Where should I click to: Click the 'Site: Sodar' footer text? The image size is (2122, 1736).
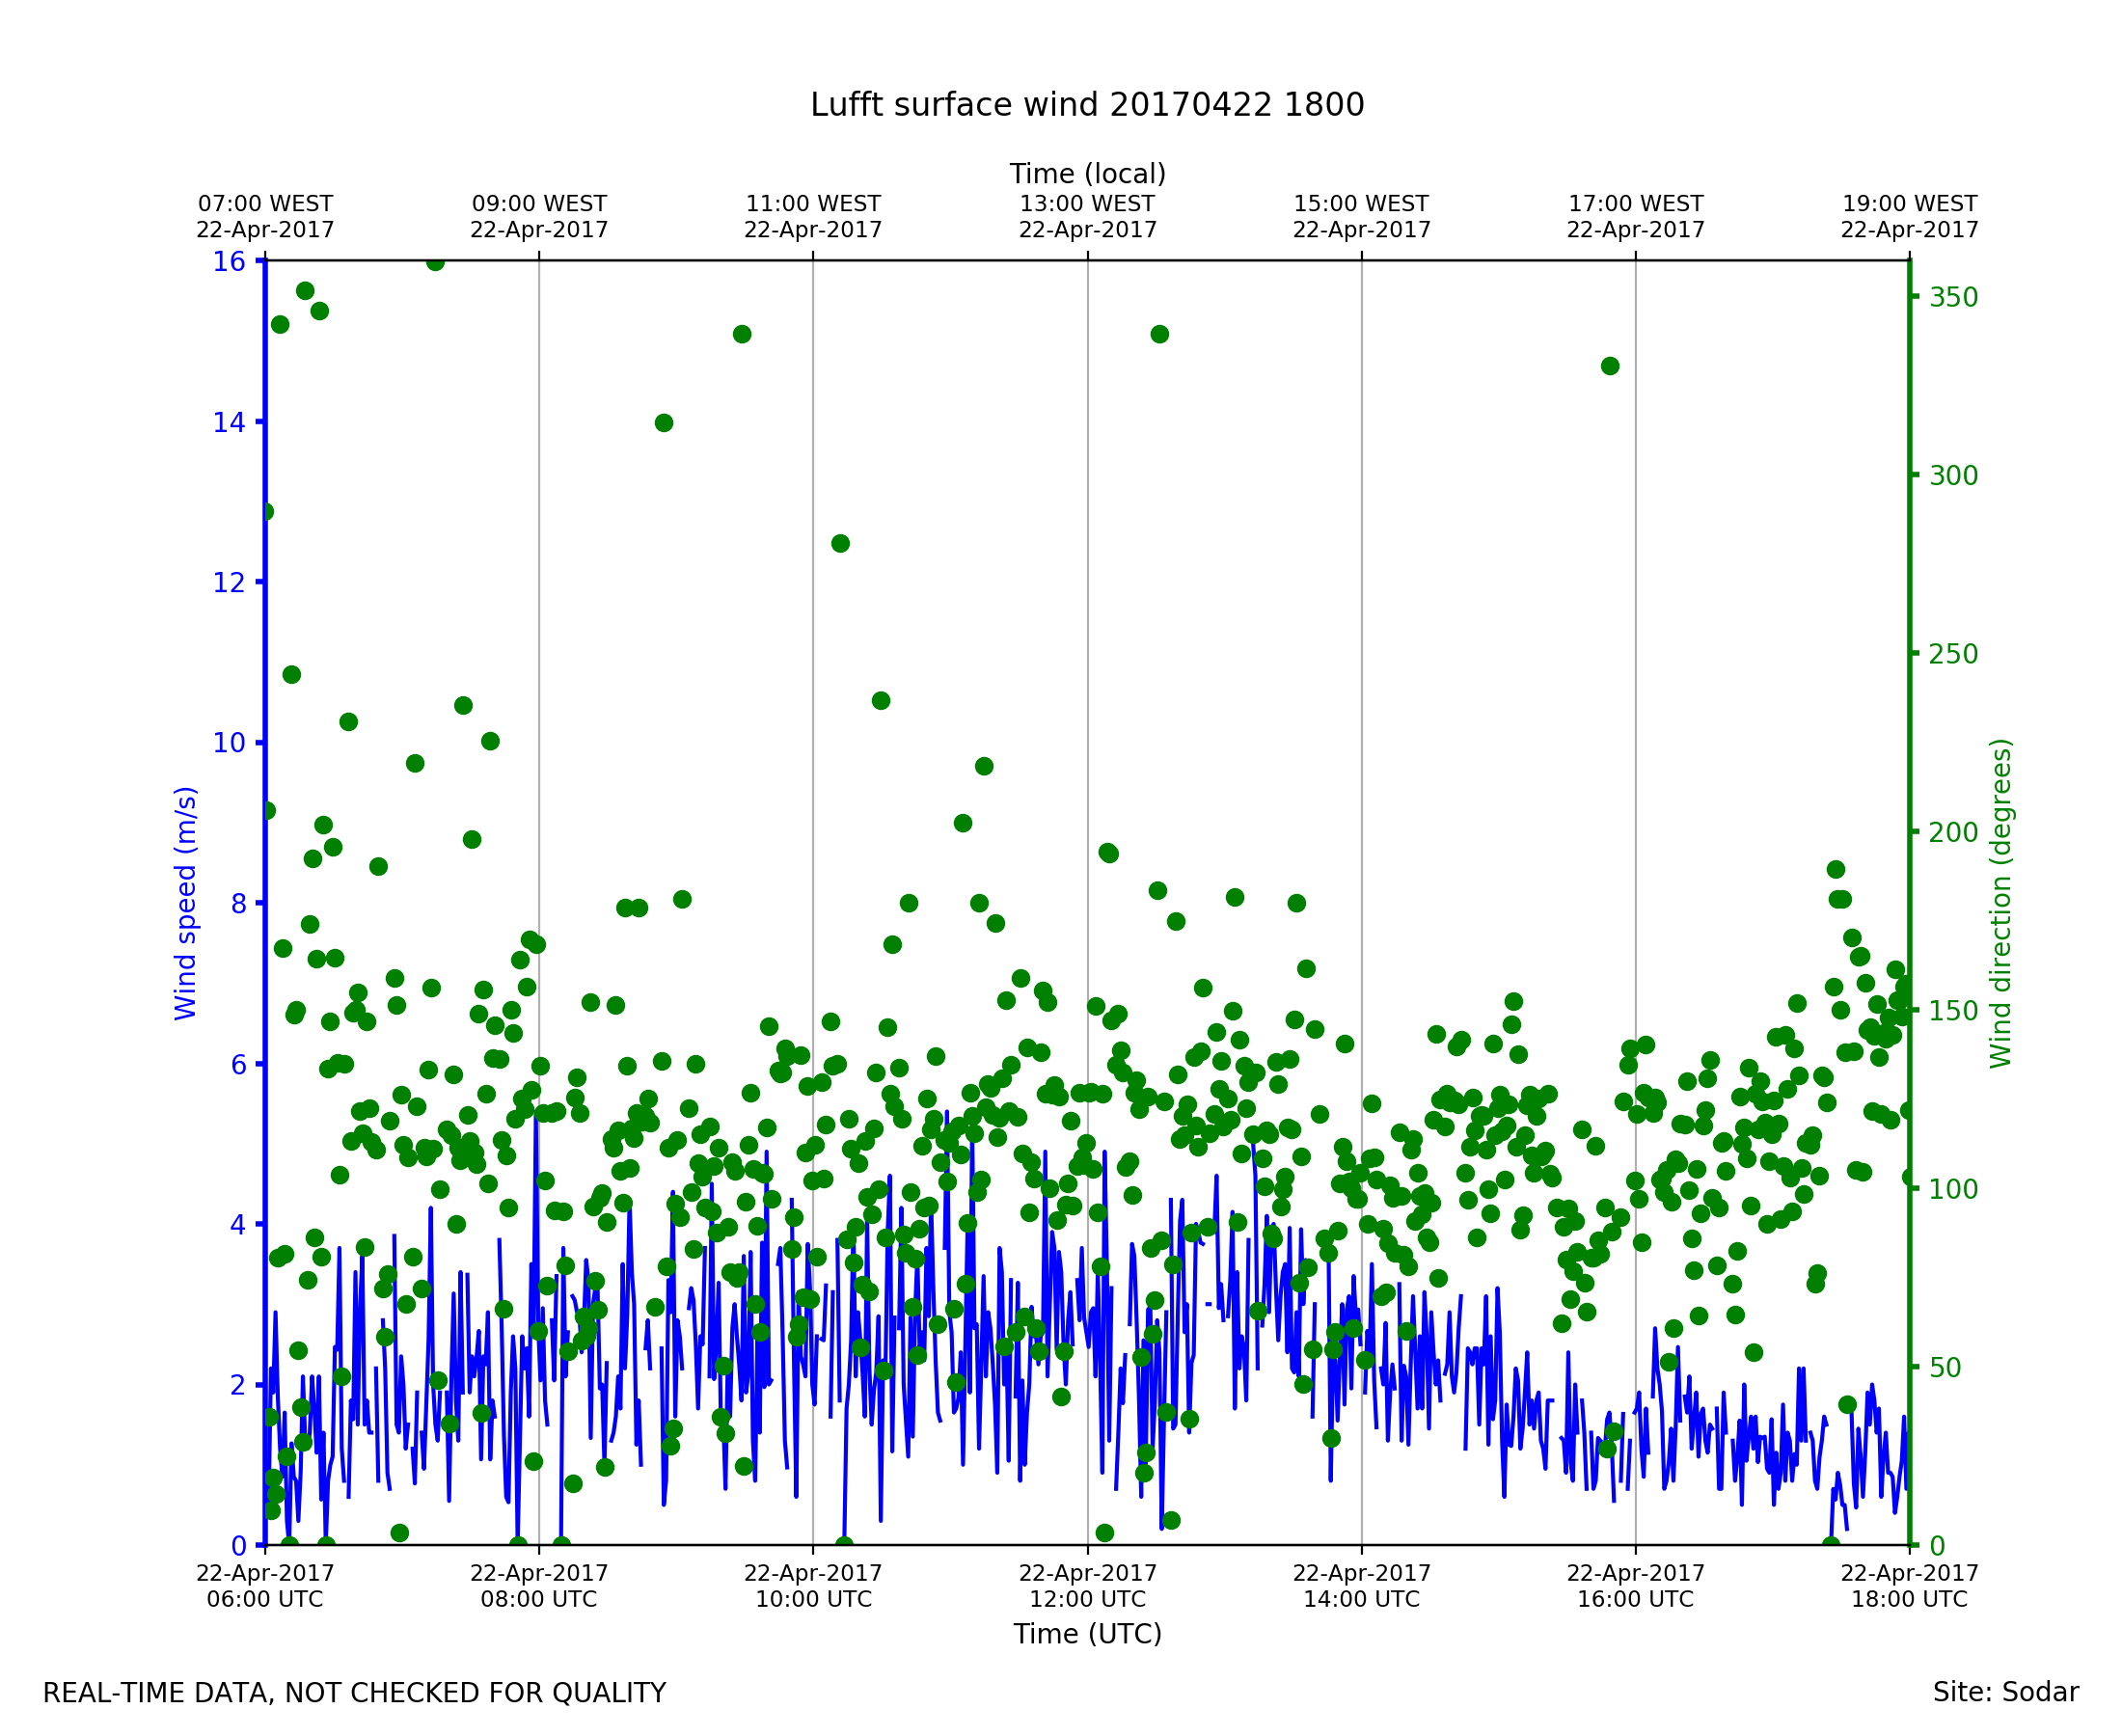pyautogui.click(x=2005, y=1692)
